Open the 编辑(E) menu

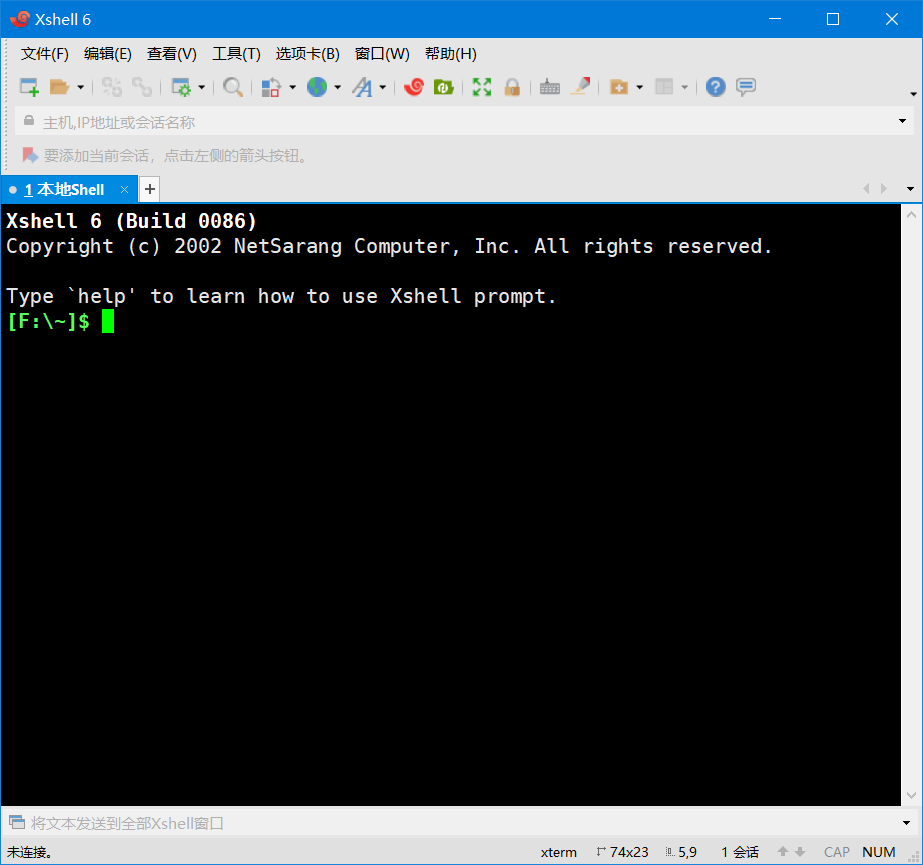coord(108,54)
